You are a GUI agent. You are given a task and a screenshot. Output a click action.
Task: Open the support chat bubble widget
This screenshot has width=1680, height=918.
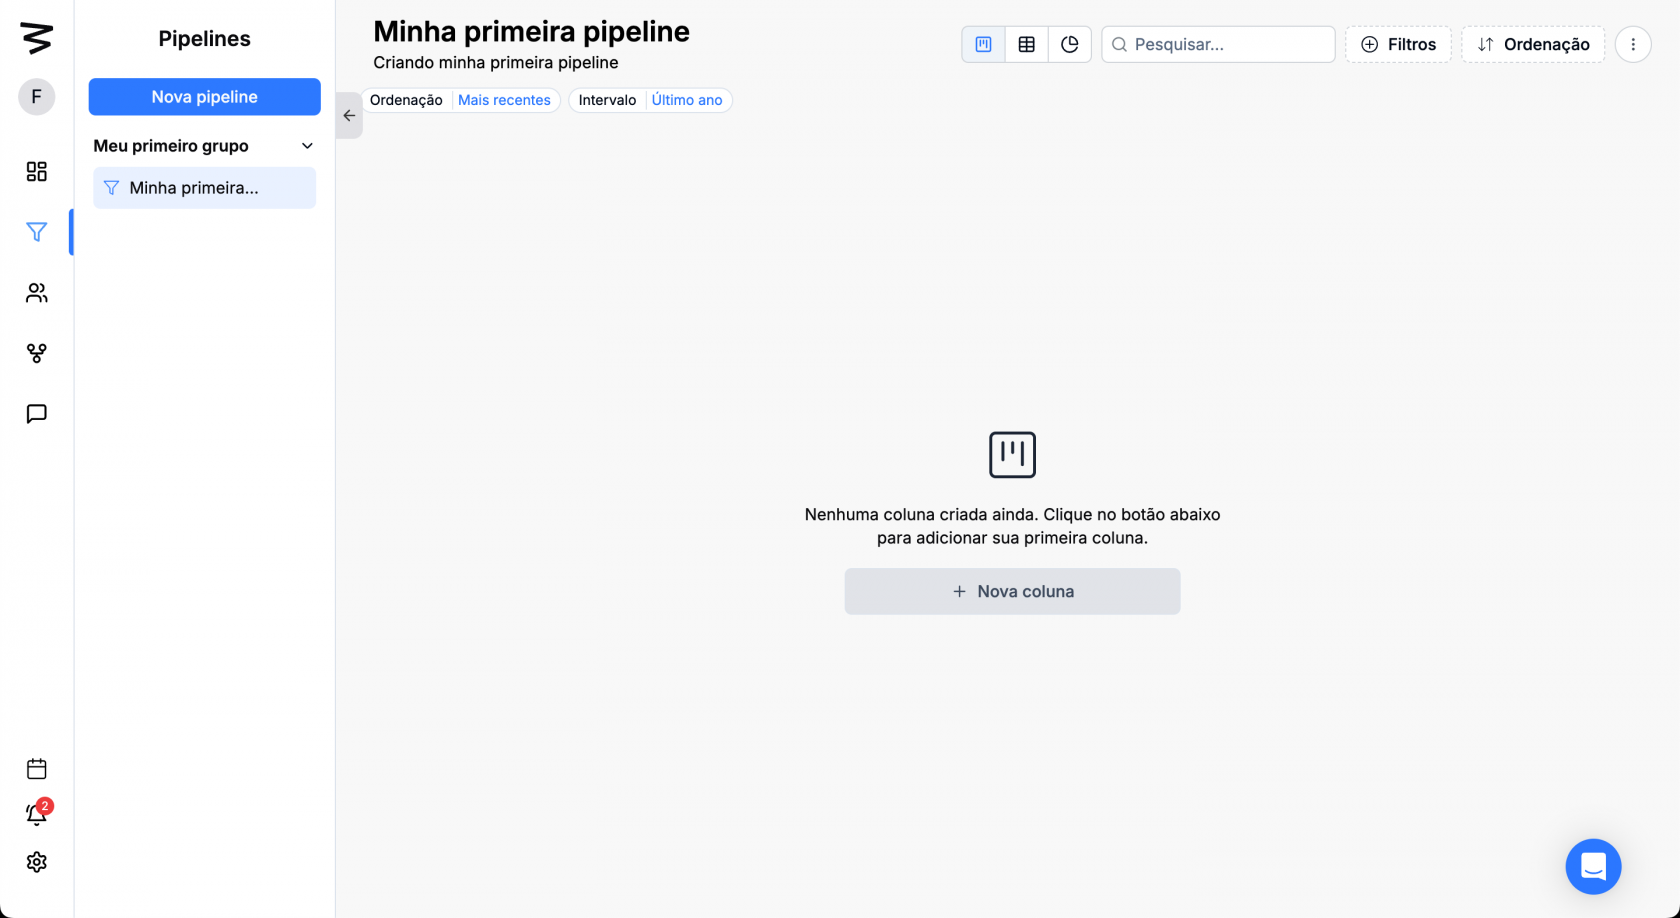tap(1593, 866)
